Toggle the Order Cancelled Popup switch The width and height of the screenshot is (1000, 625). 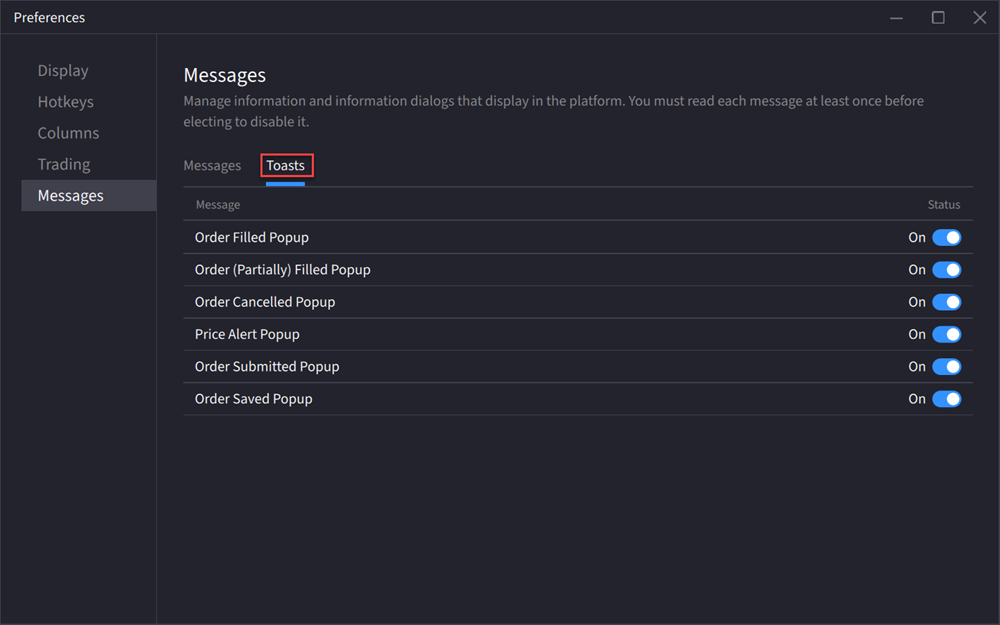[946, 302]
